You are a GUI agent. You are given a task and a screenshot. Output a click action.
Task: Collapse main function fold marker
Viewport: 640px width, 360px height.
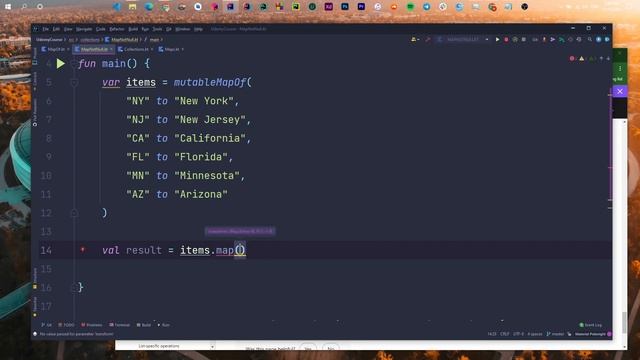pyautogui.click(x=74, y=64)
